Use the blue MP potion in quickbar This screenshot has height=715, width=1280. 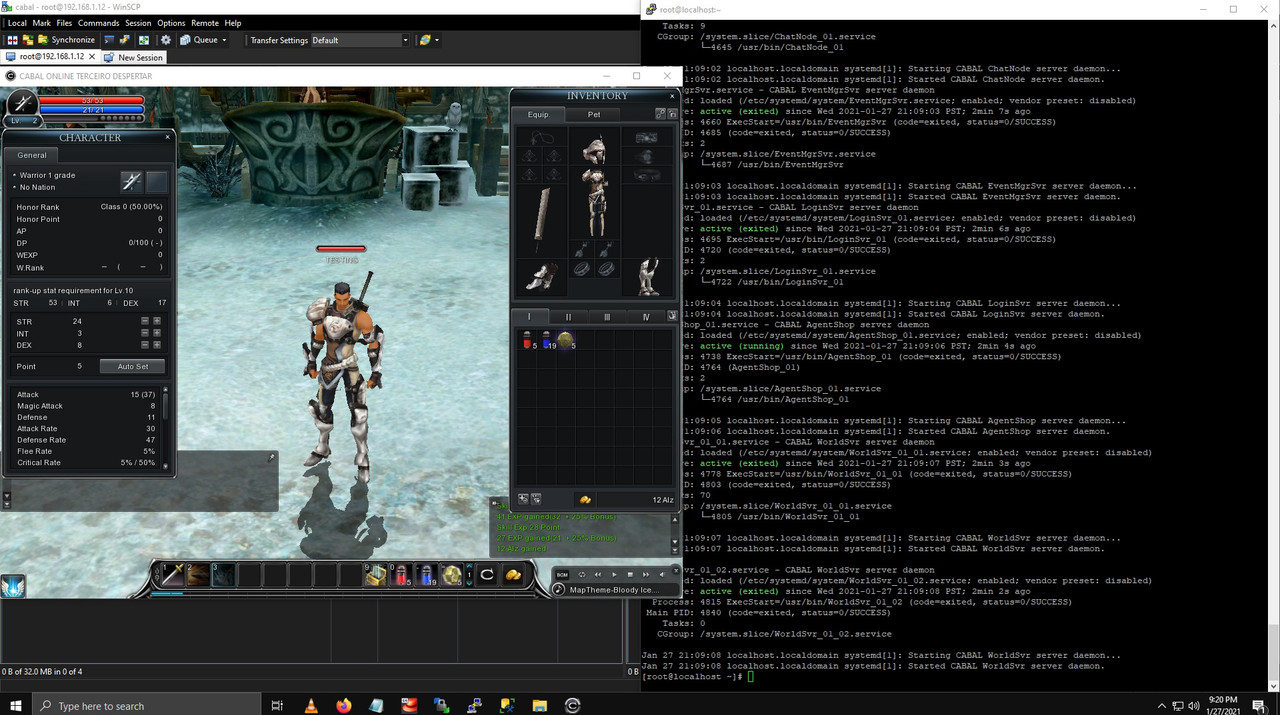426,574
